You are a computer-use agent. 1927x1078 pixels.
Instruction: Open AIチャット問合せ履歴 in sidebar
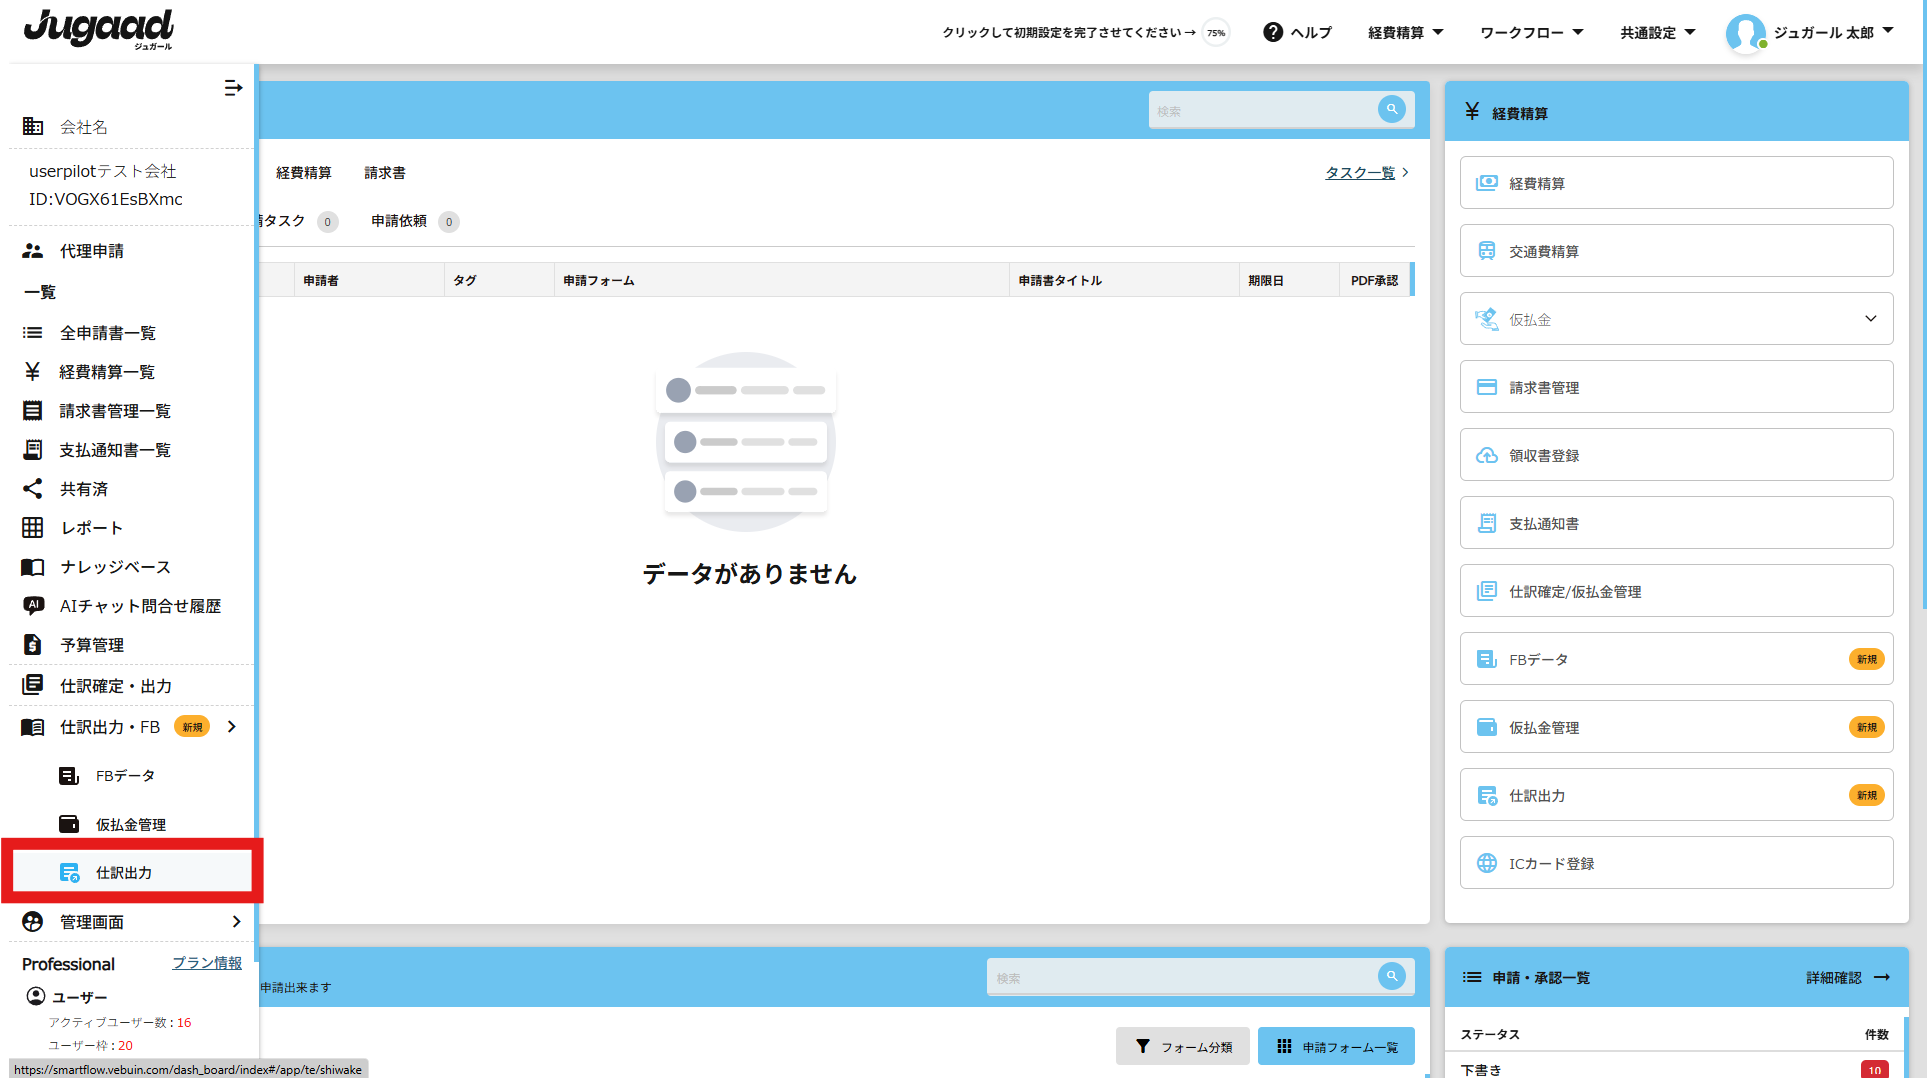click(x=140, y=606)
